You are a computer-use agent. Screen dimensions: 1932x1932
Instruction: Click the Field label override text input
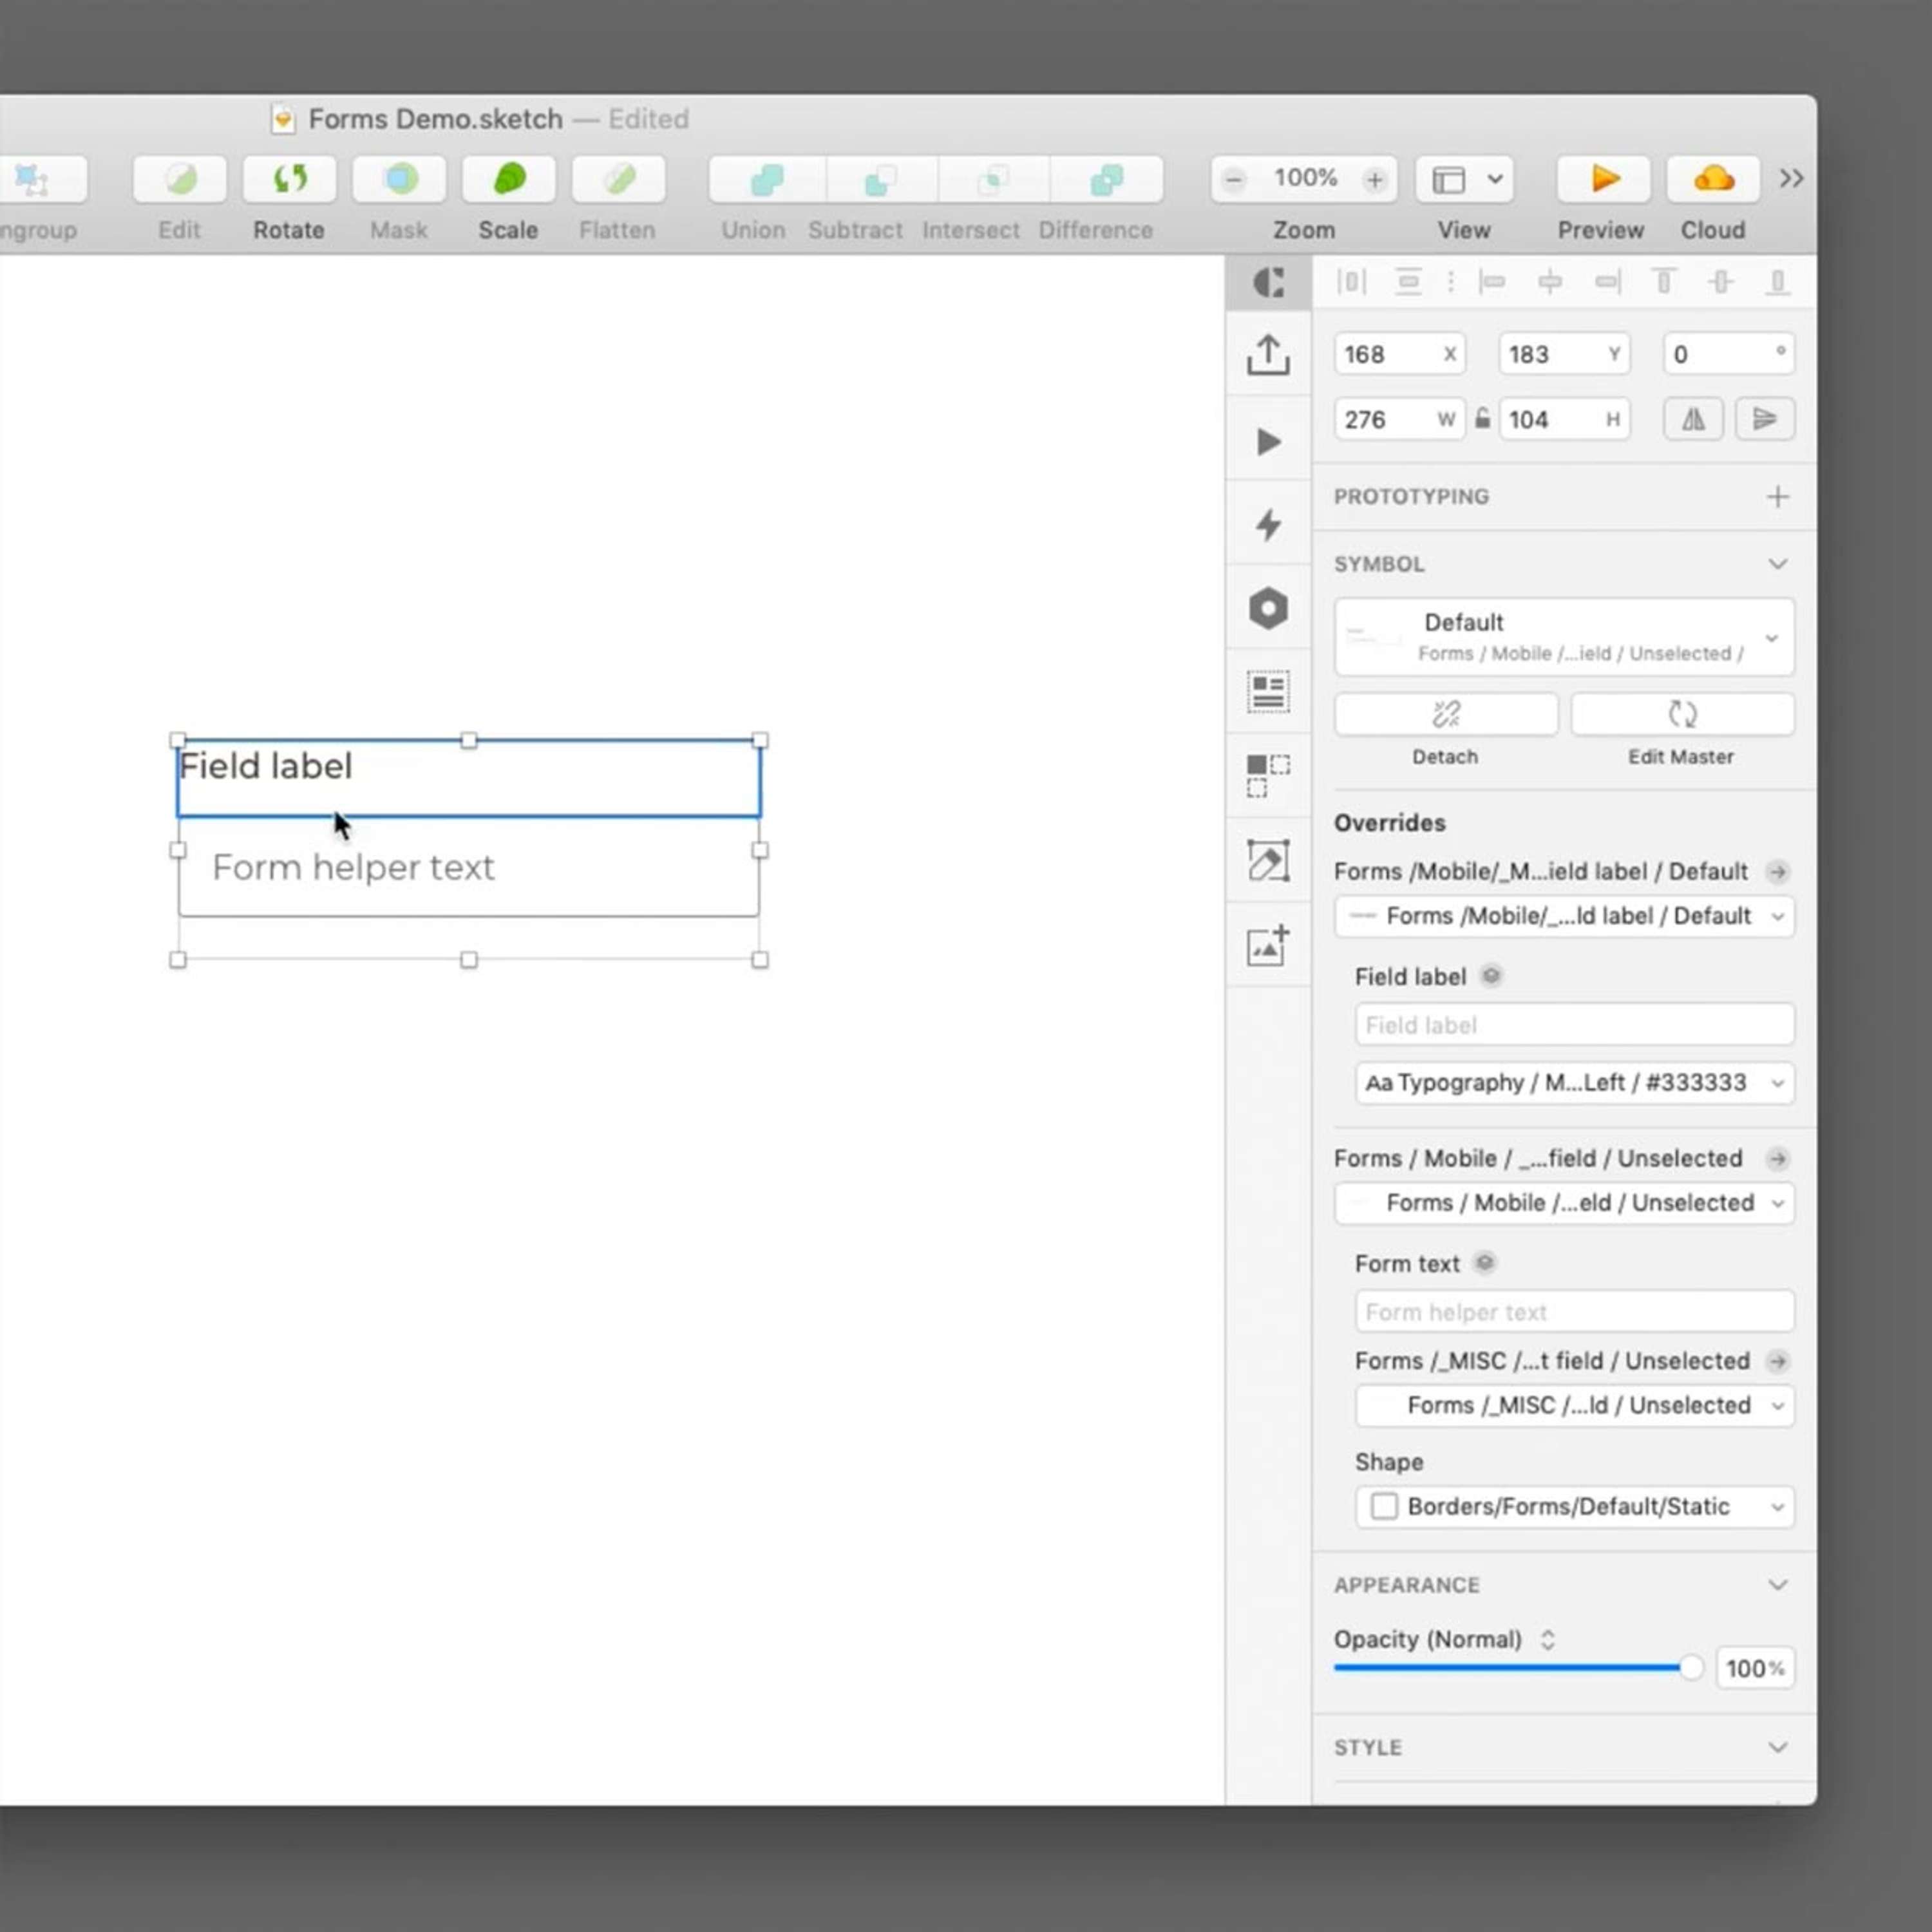[x=1575, y=1025]
